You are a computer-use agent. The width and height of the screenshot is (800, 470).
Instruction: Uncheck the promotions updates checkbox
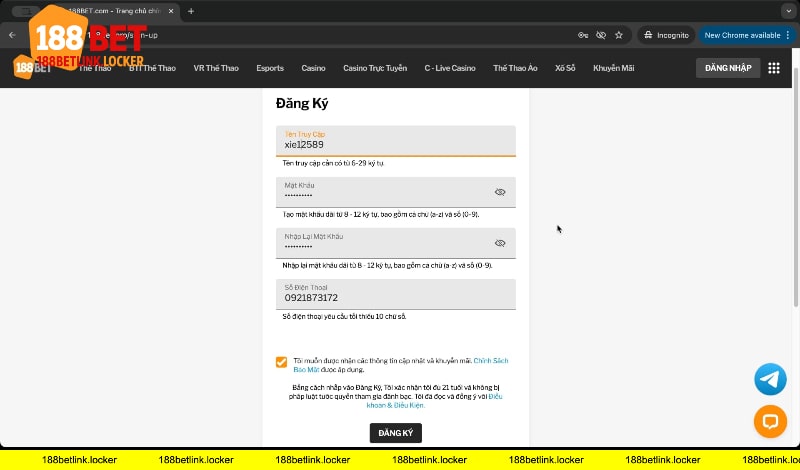pos(282,362)
